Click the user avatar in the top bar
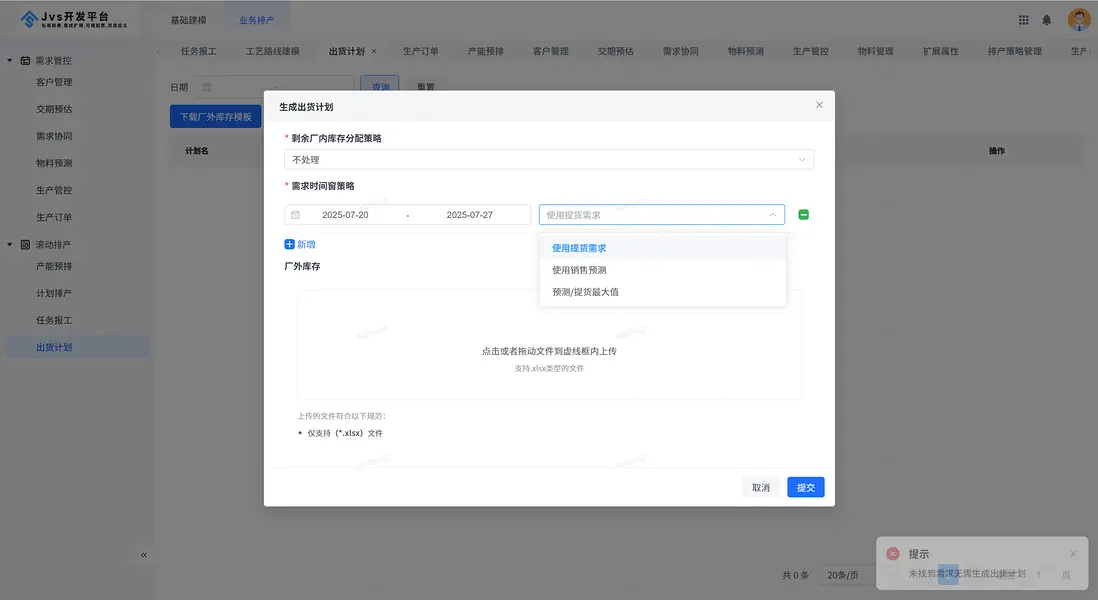Viewport: 1098px width, 600px height. point(1078,18)
